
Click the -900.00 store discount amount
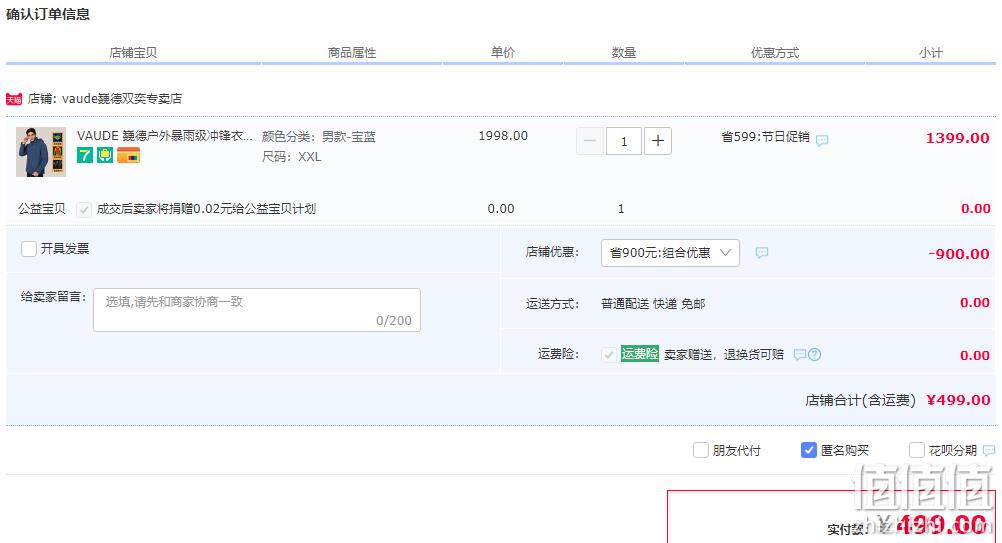click(x=959, y=254)
